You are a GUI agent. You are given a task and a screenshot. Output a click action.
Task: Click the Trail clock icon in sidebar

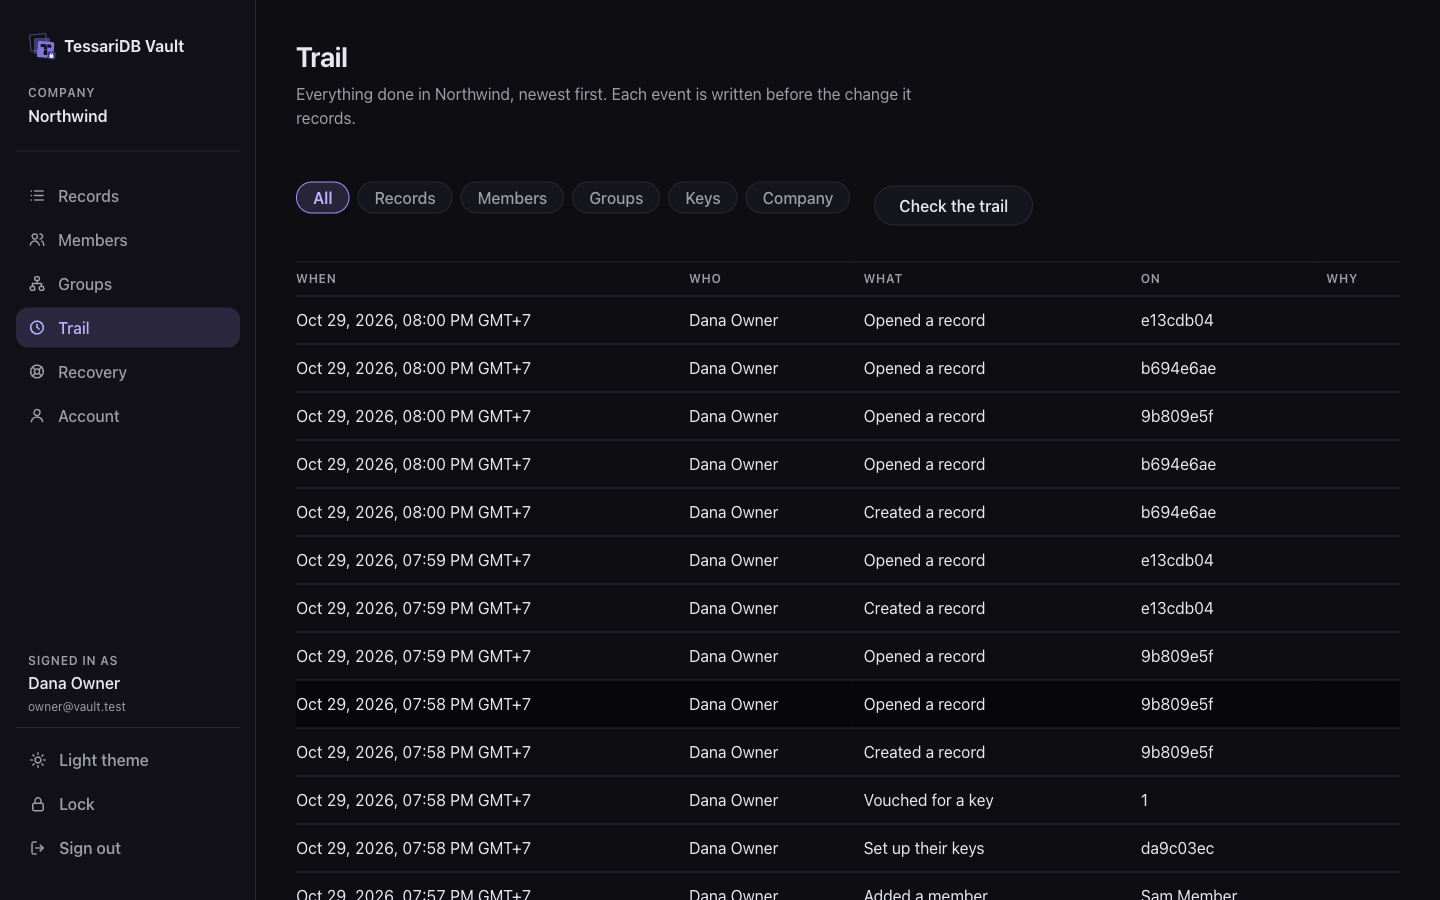click(x=37, y=328)
